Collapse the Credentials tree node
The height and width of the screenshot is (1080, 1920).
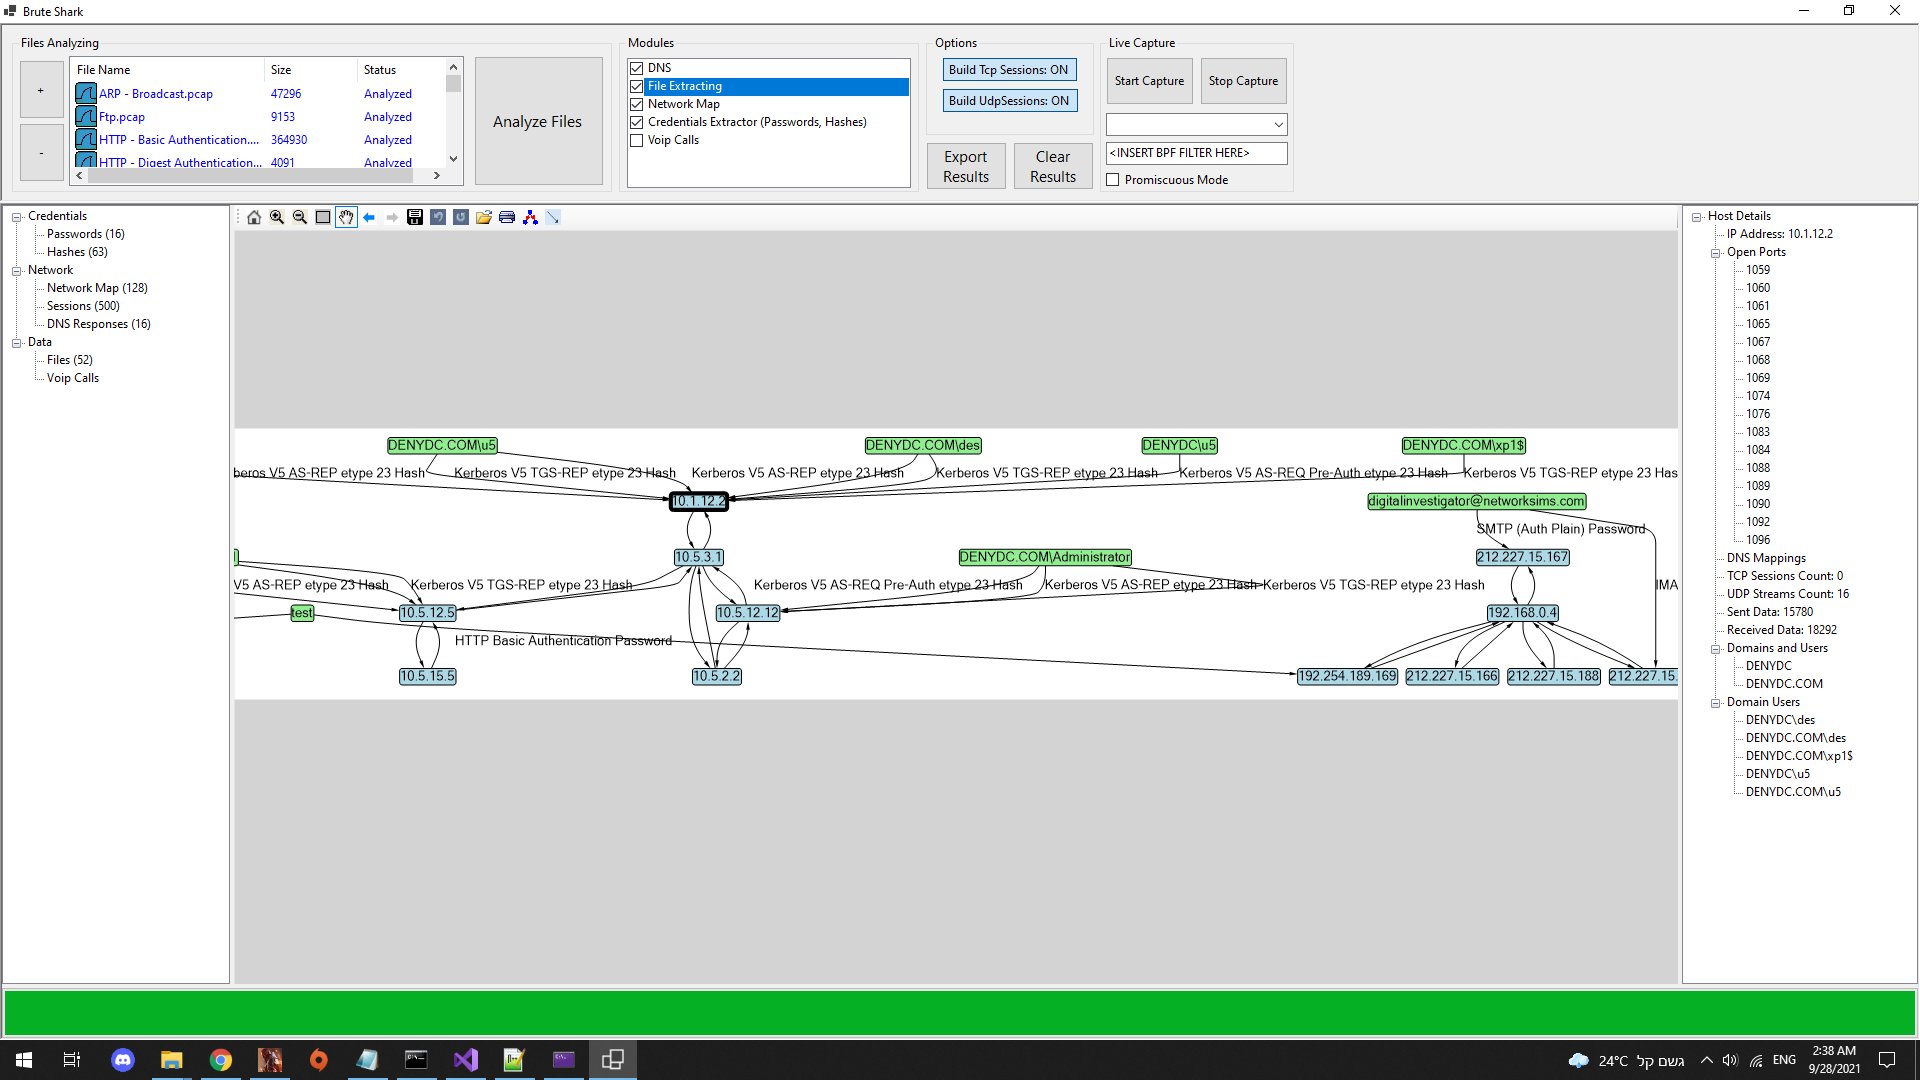pyautogui.click(x=17, y=216)
